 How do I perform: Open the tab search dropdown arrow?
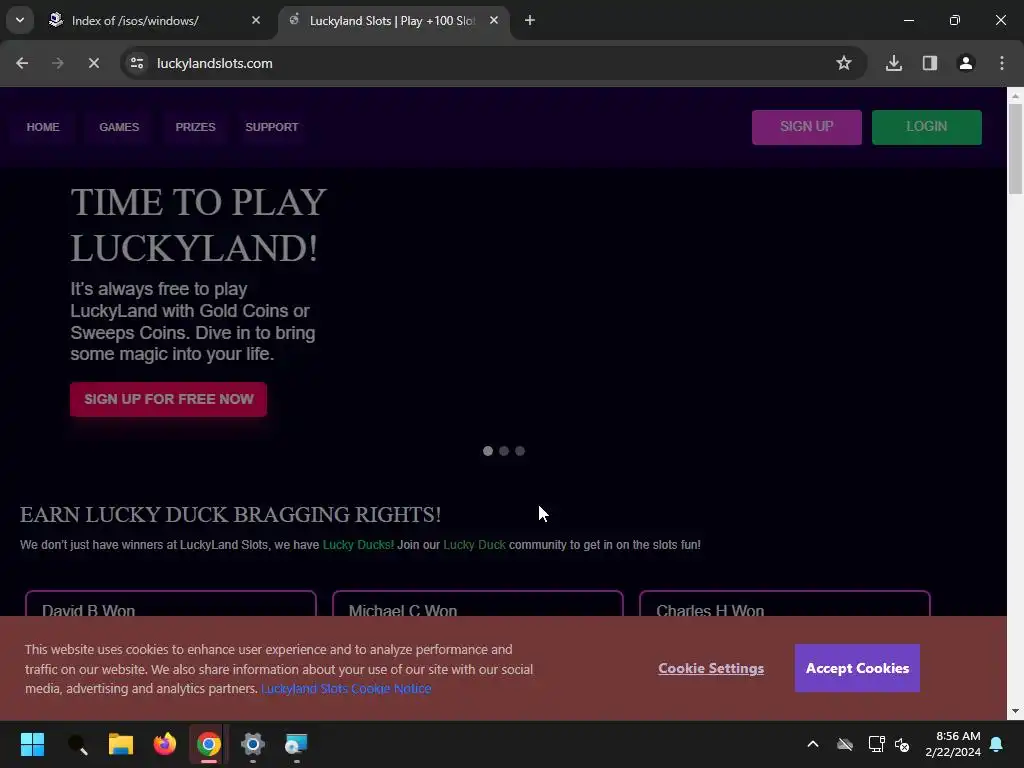coord(20,20)
